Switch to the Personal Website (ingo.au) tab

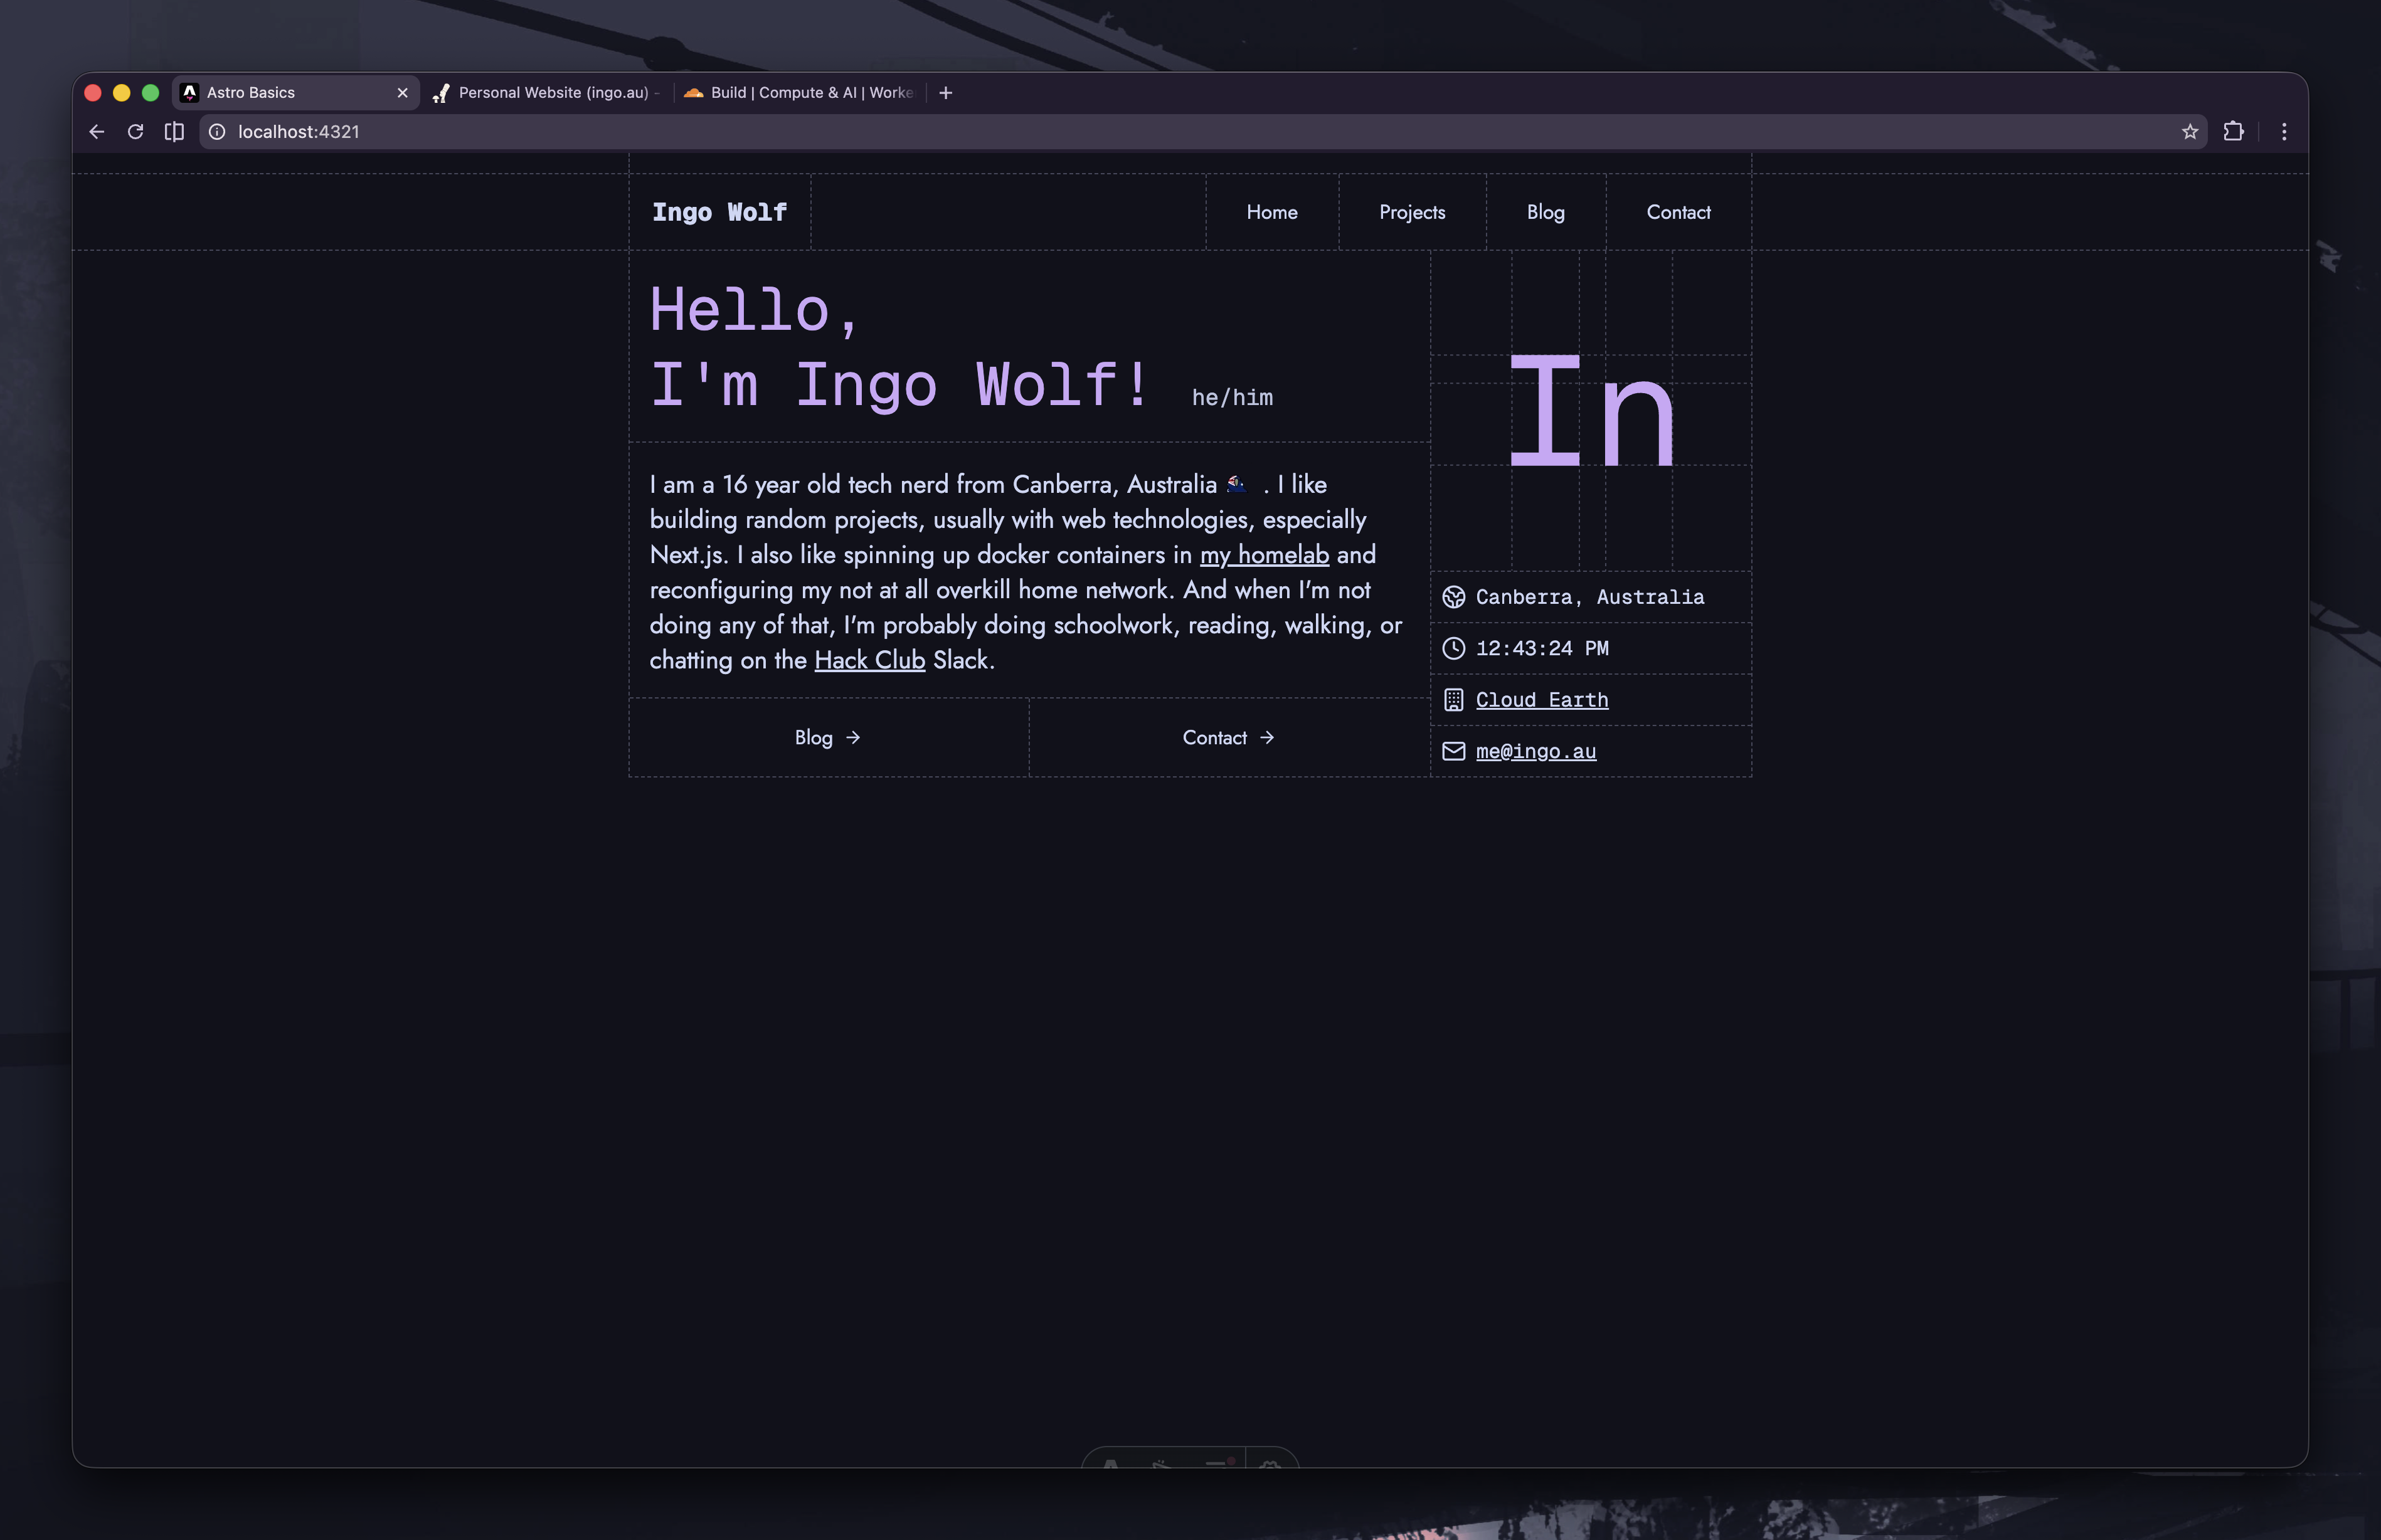(x=552, y=93)
